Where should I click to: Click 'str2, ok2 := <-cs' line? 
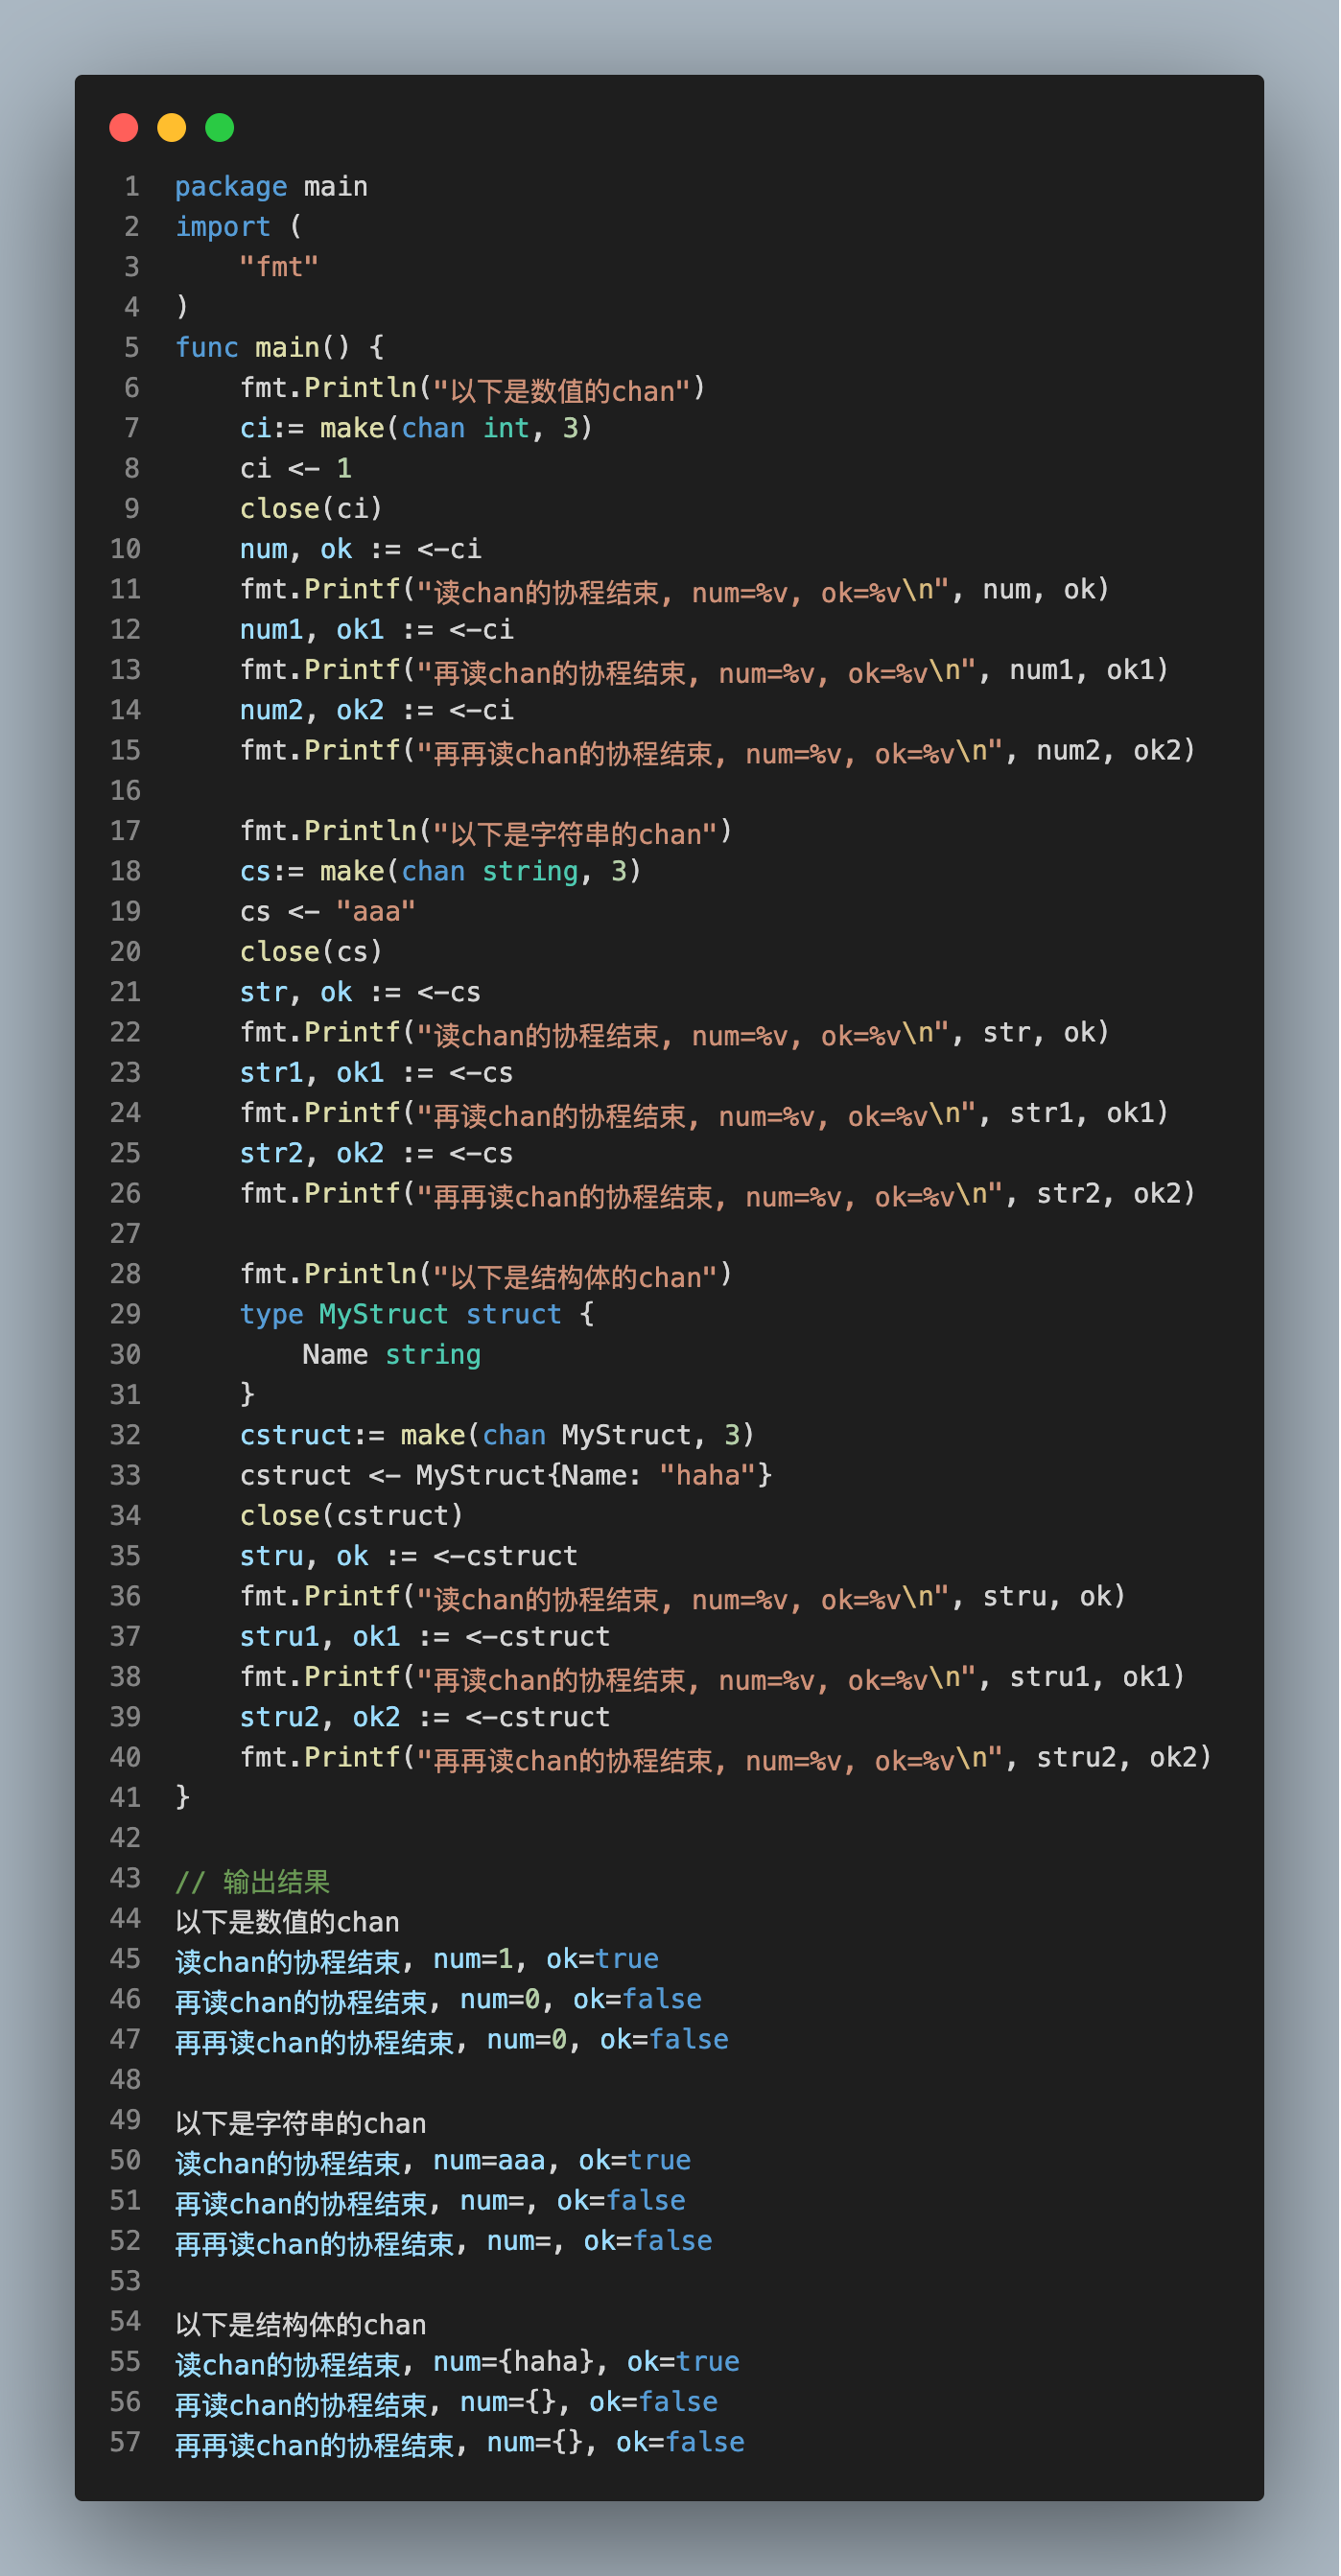[x=377, y=1154]
